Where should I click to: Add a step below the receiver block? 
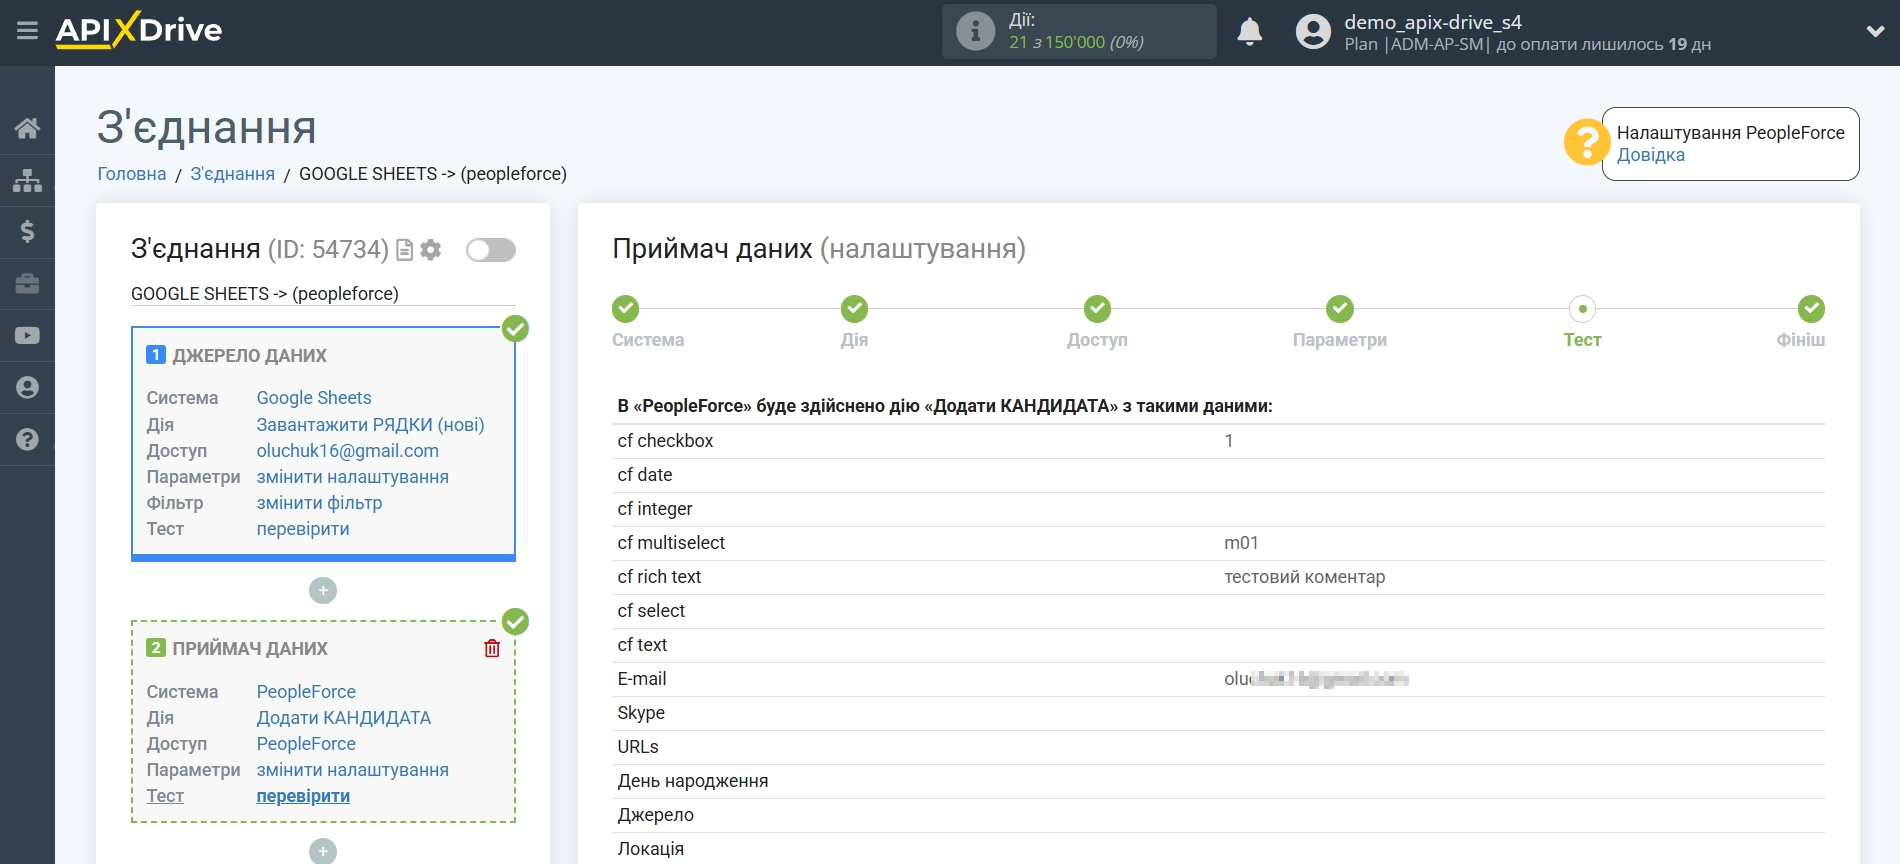click(323, 851)
